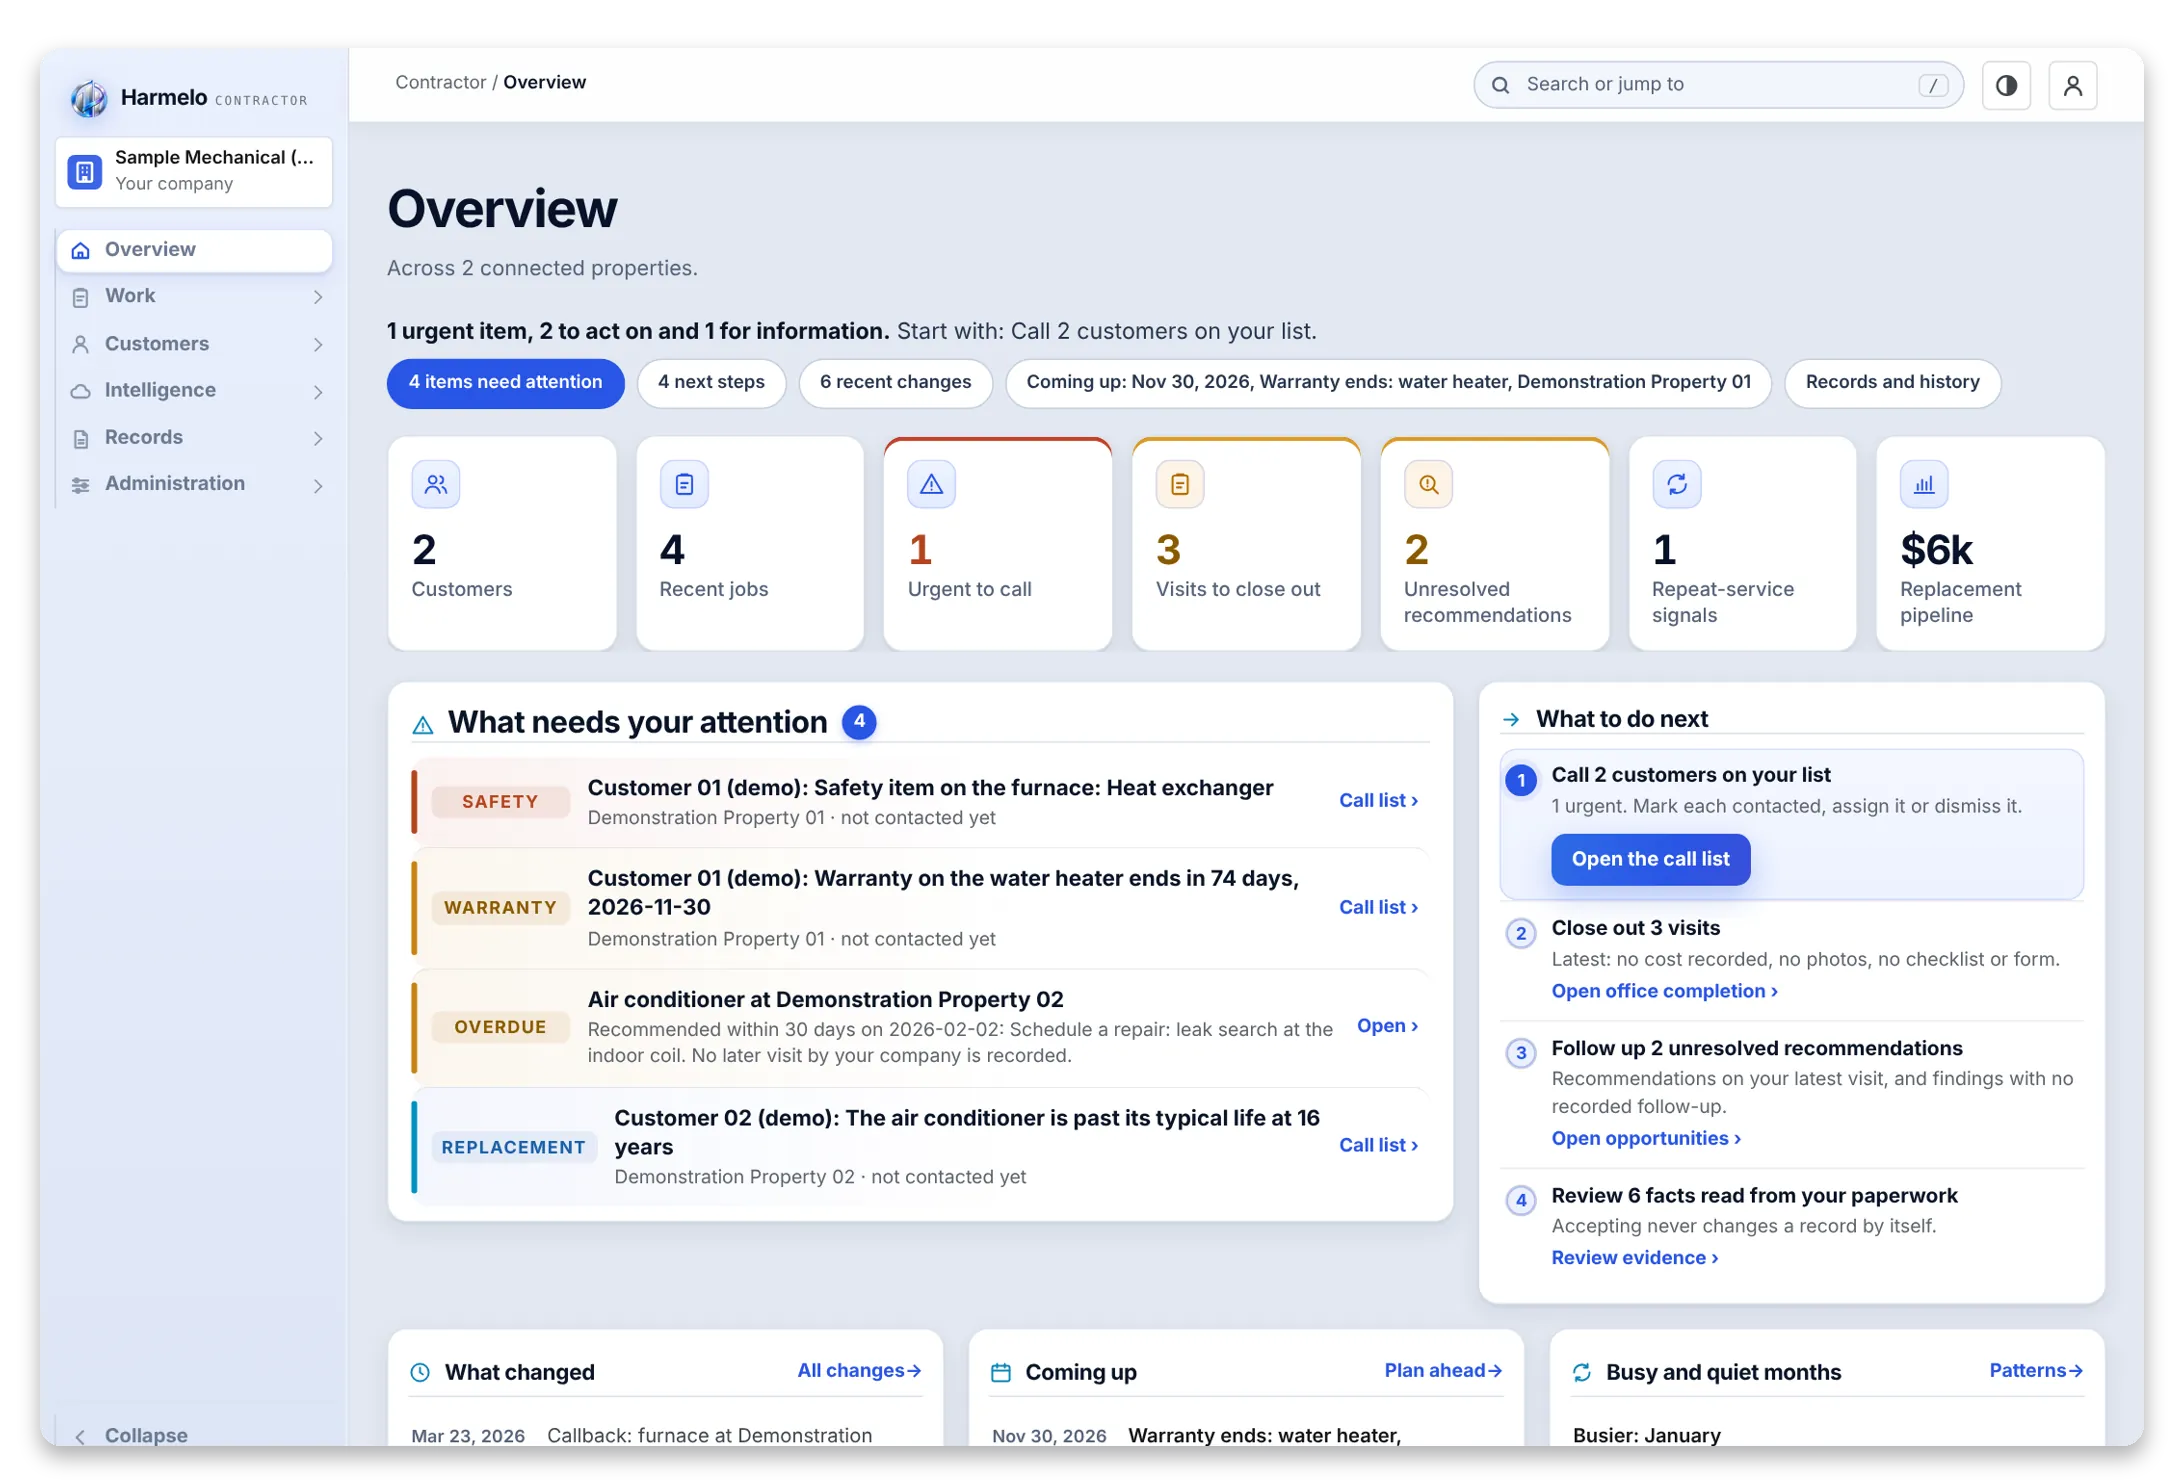2184x1484 pixels.
Task: Open the Sample Mechanical company building icon
Action: (x=85, y=172)
